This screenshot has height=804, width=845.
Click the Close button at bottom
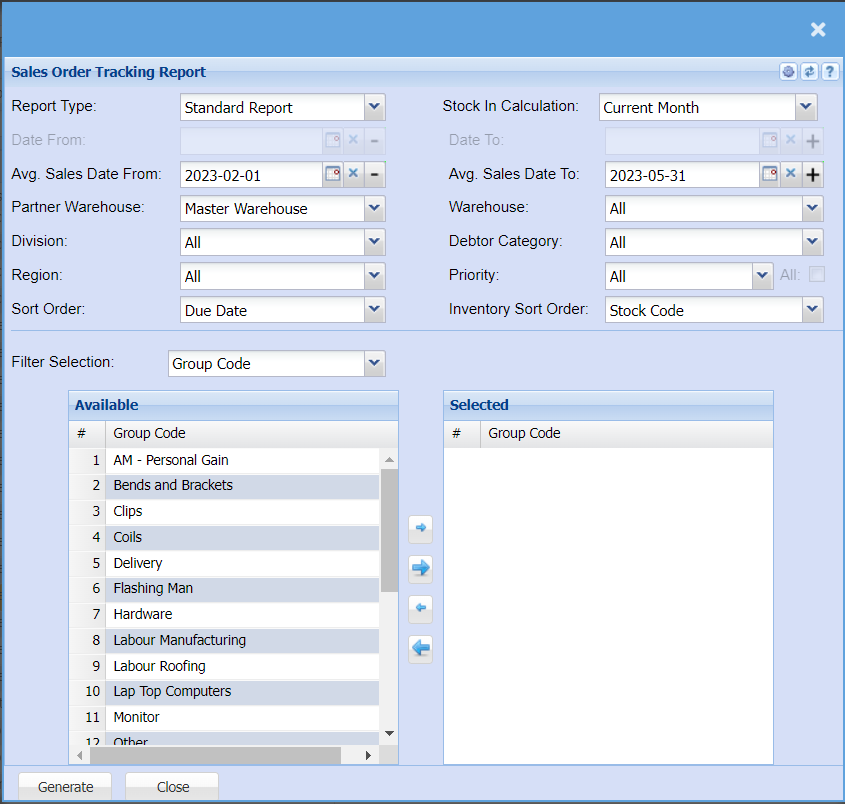173,787
